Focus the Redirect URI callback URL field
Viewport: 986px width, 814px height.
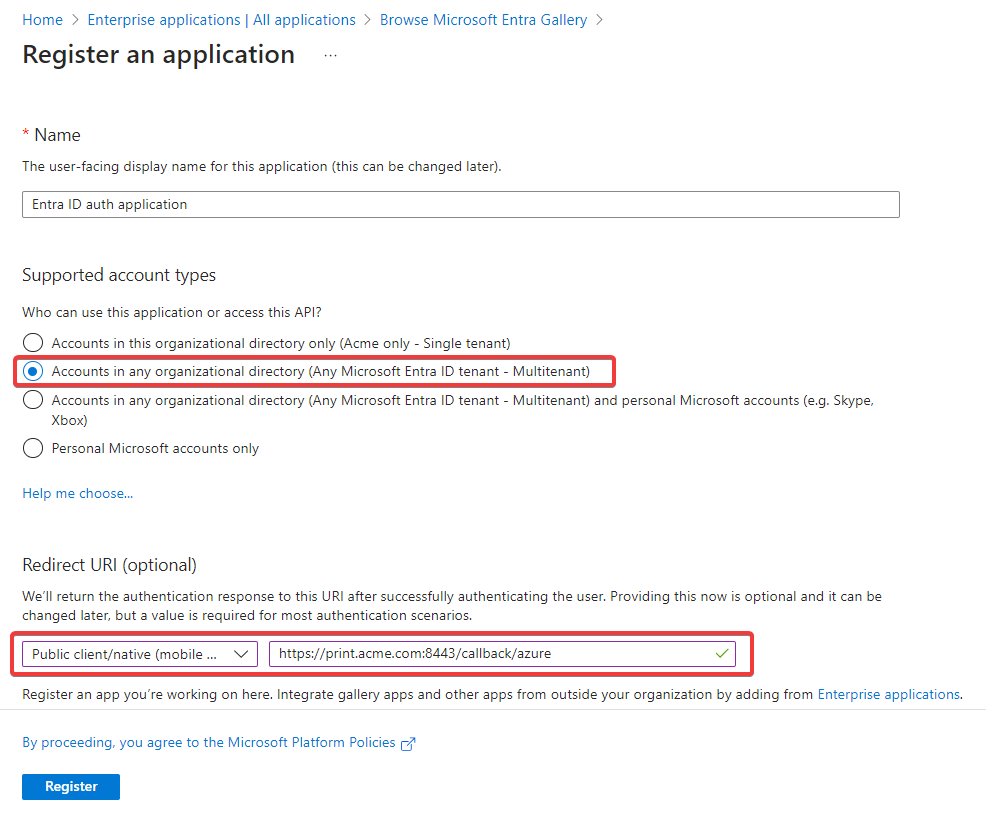(x=490, y=654)
